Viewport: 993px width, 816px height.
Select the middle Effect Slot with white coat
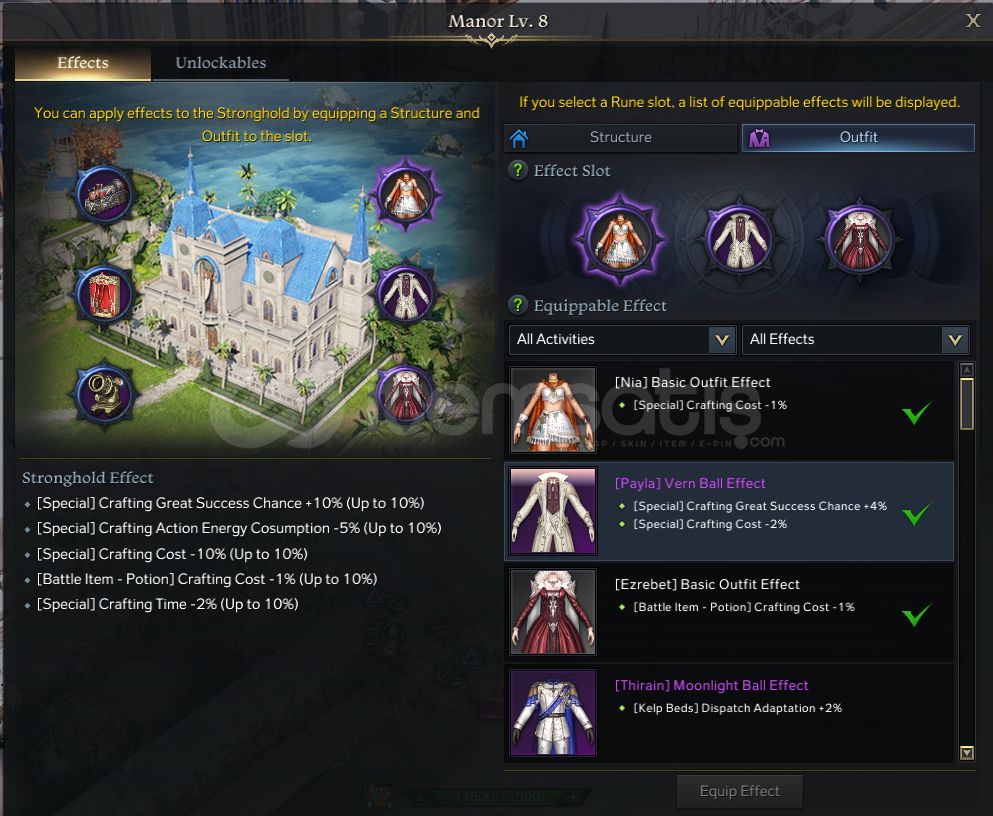[739, 240]
